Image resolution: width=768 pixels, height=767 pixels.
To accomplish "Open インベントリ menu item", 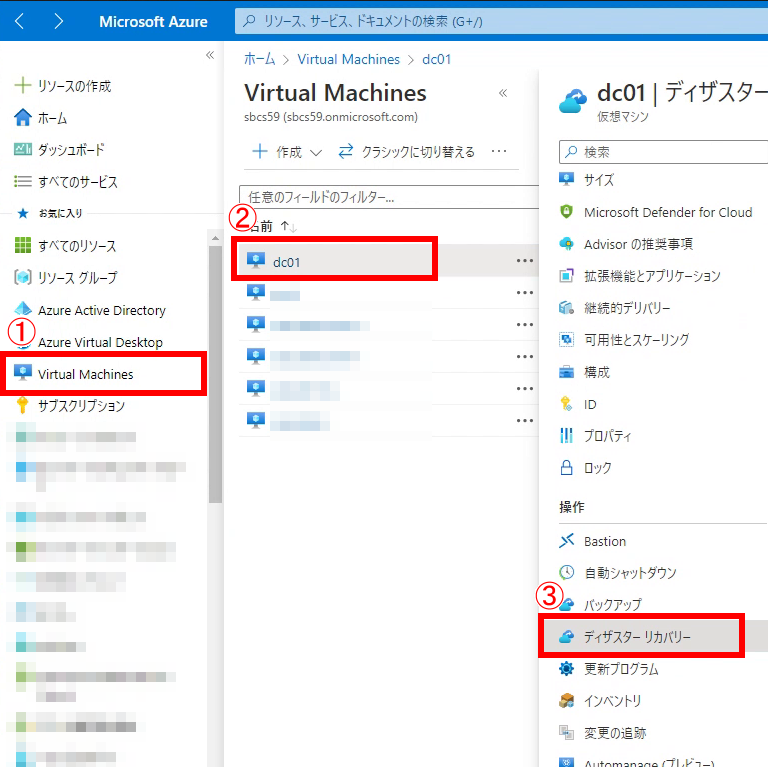I will coord(600,701).
